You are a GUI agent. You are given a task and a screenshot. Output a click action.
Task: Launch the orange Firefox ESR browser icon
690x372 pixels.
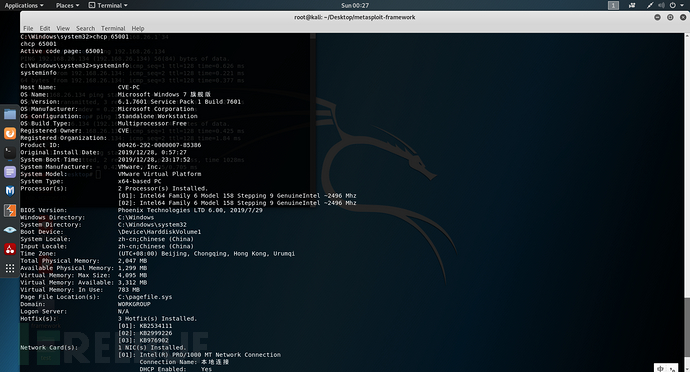10,133
